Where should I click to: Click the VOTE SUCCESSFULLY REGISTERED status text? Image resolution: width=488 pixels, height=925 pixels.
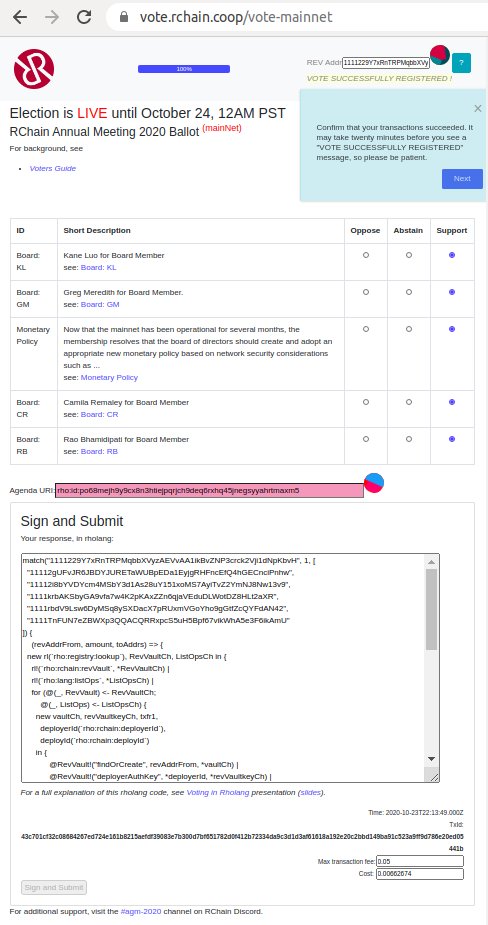tap(379, 78)
